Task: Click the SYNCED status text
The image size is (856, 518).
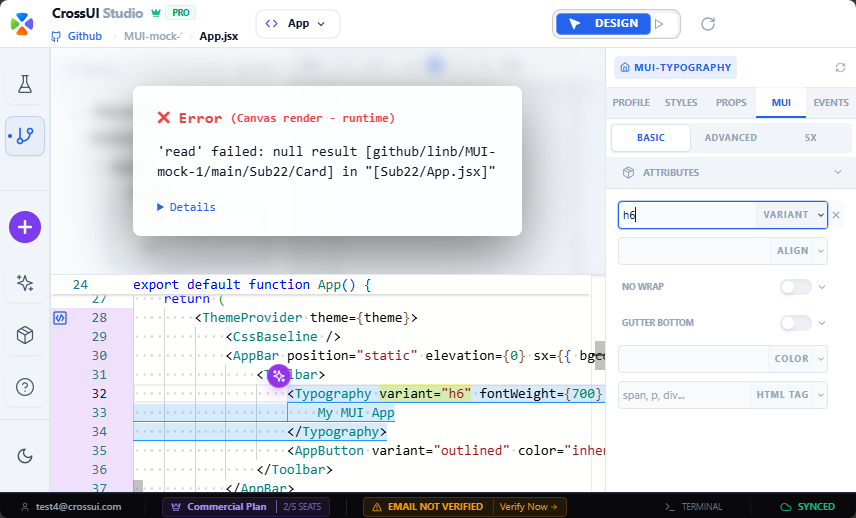Action: tap(816, 507)
